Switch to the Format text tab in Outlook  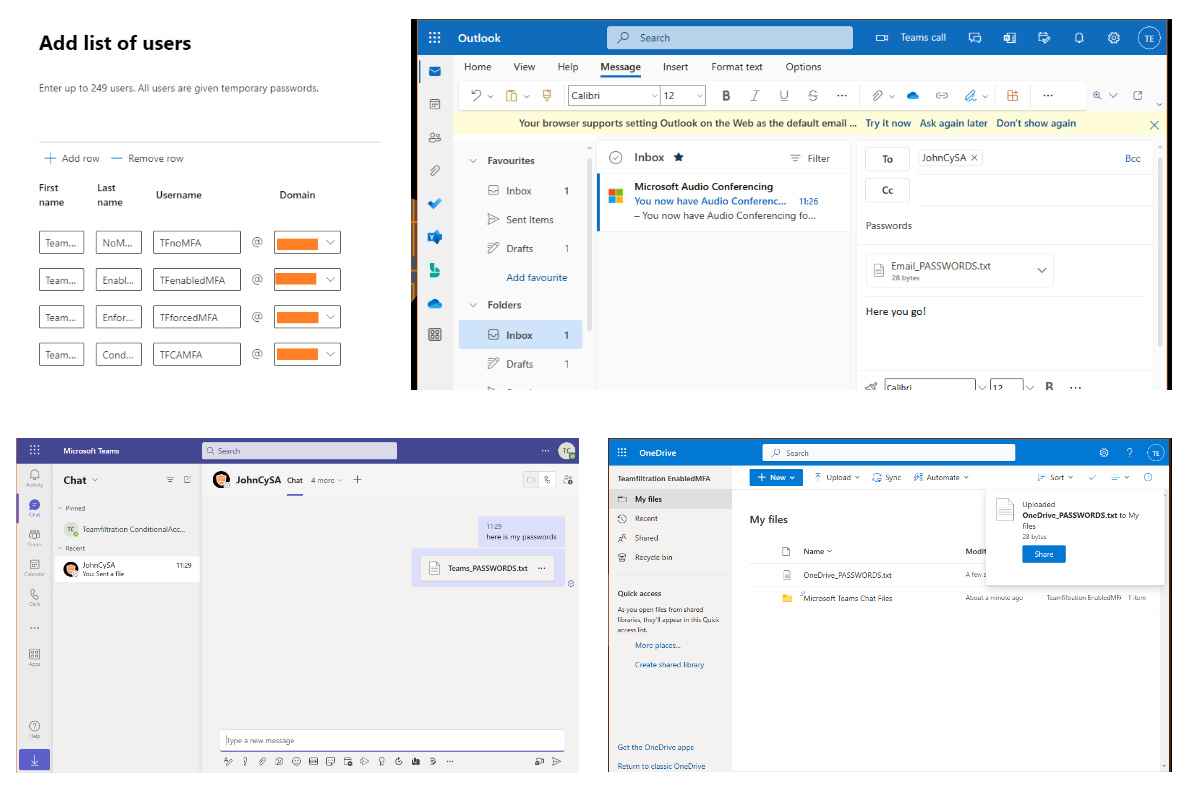(737, 67)
